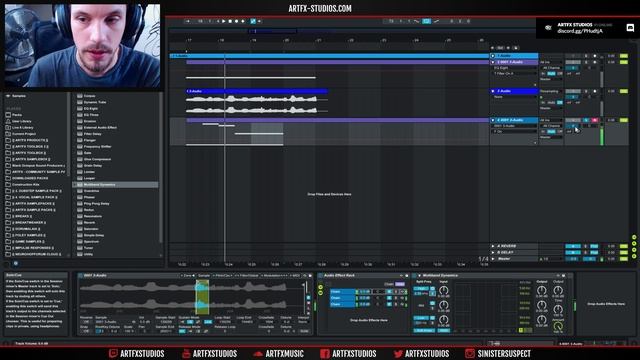The width and height of the screenshot is (640, 360).
Task: Select the first Chain in the rack
Action: (x=342, y=291)
